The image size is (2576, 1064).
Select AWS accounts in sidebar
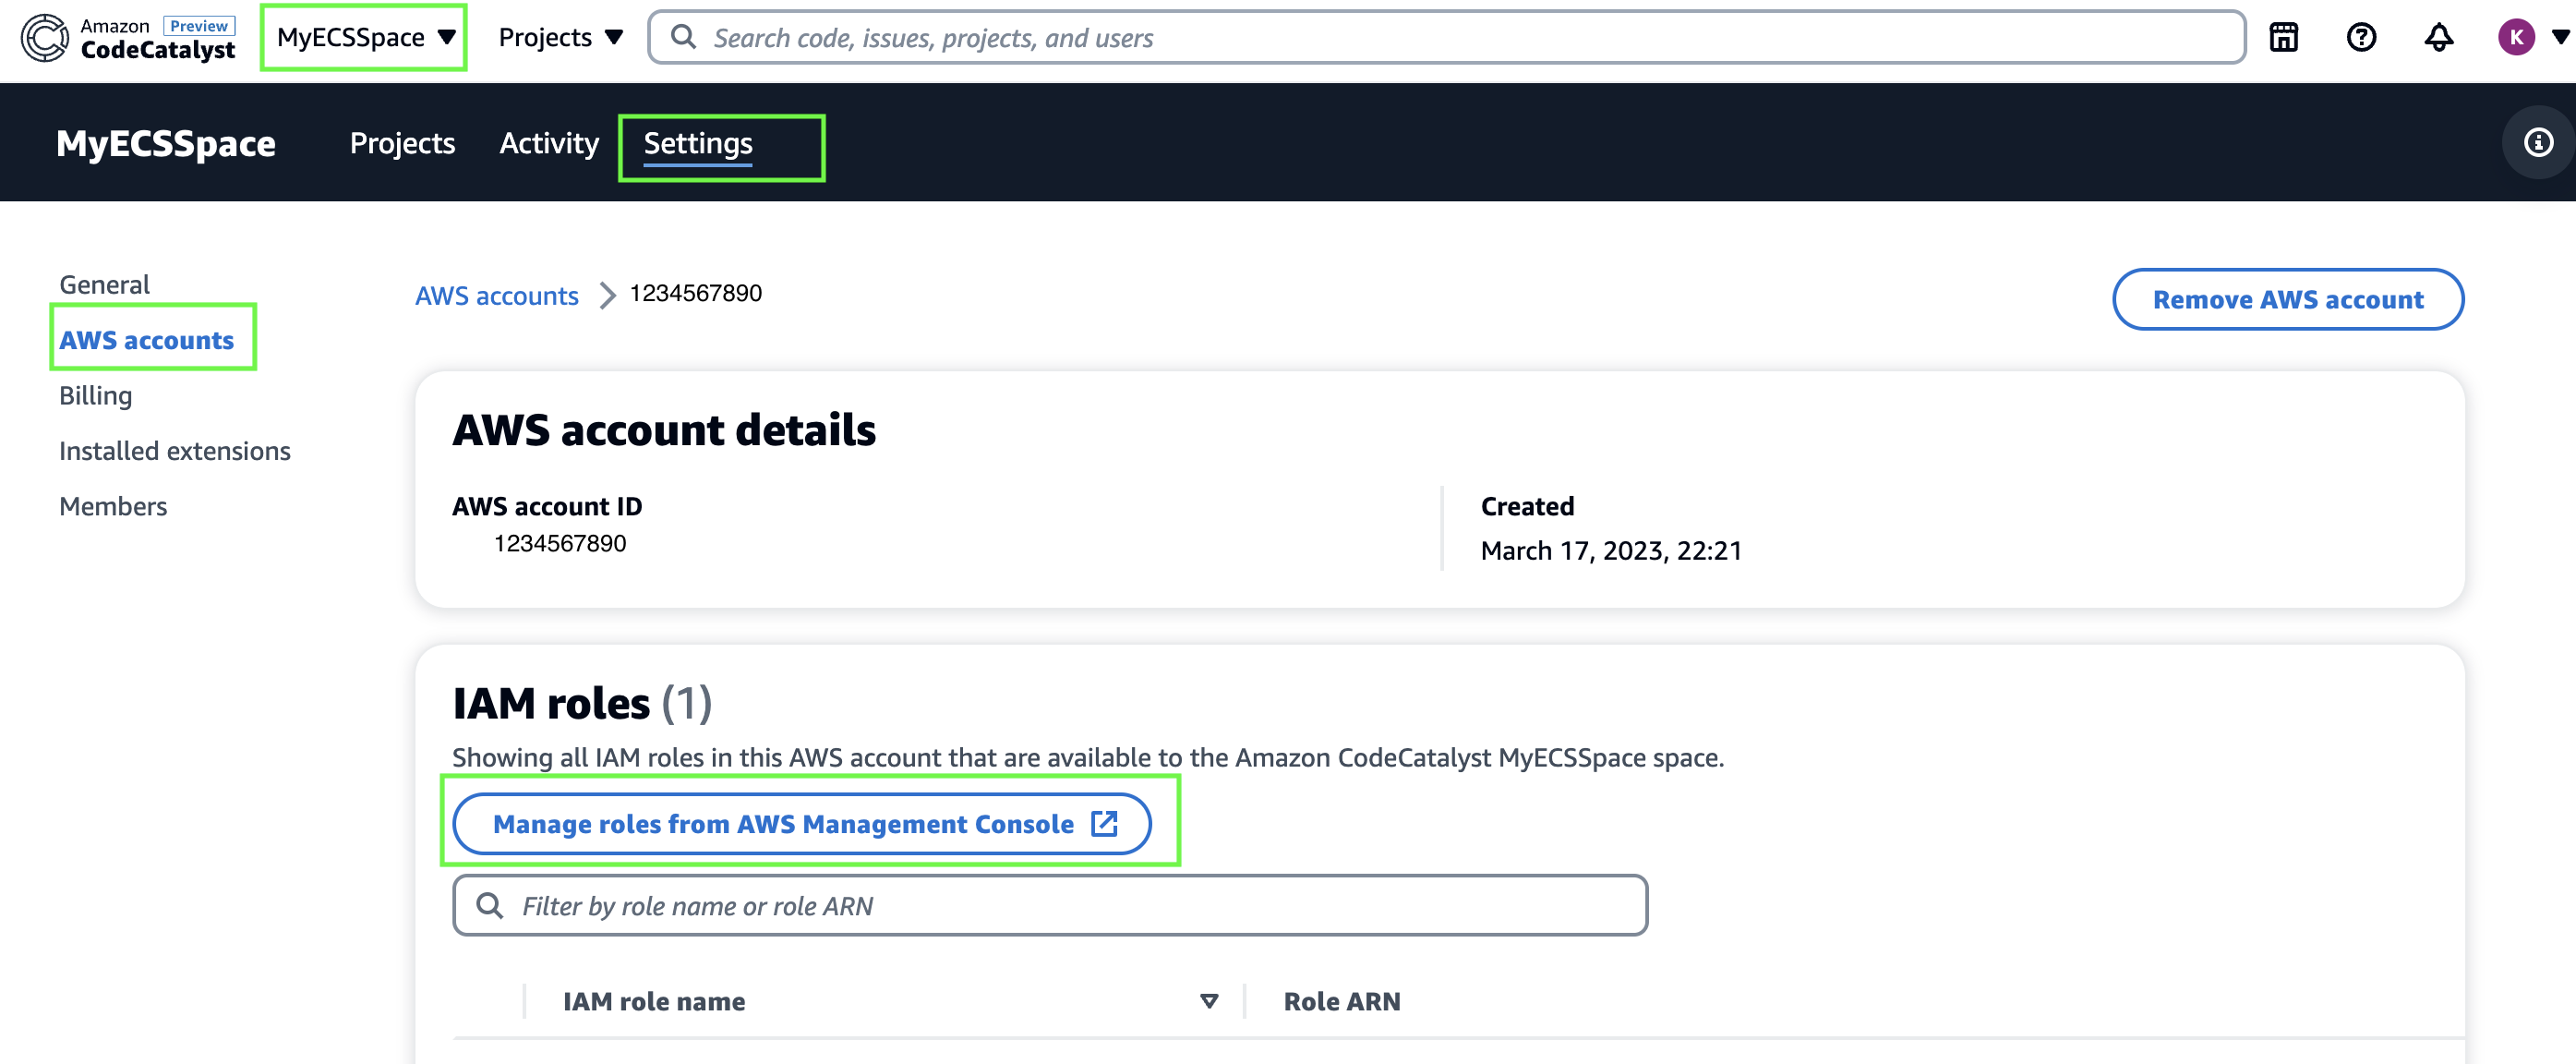click(x=147, y=340)
